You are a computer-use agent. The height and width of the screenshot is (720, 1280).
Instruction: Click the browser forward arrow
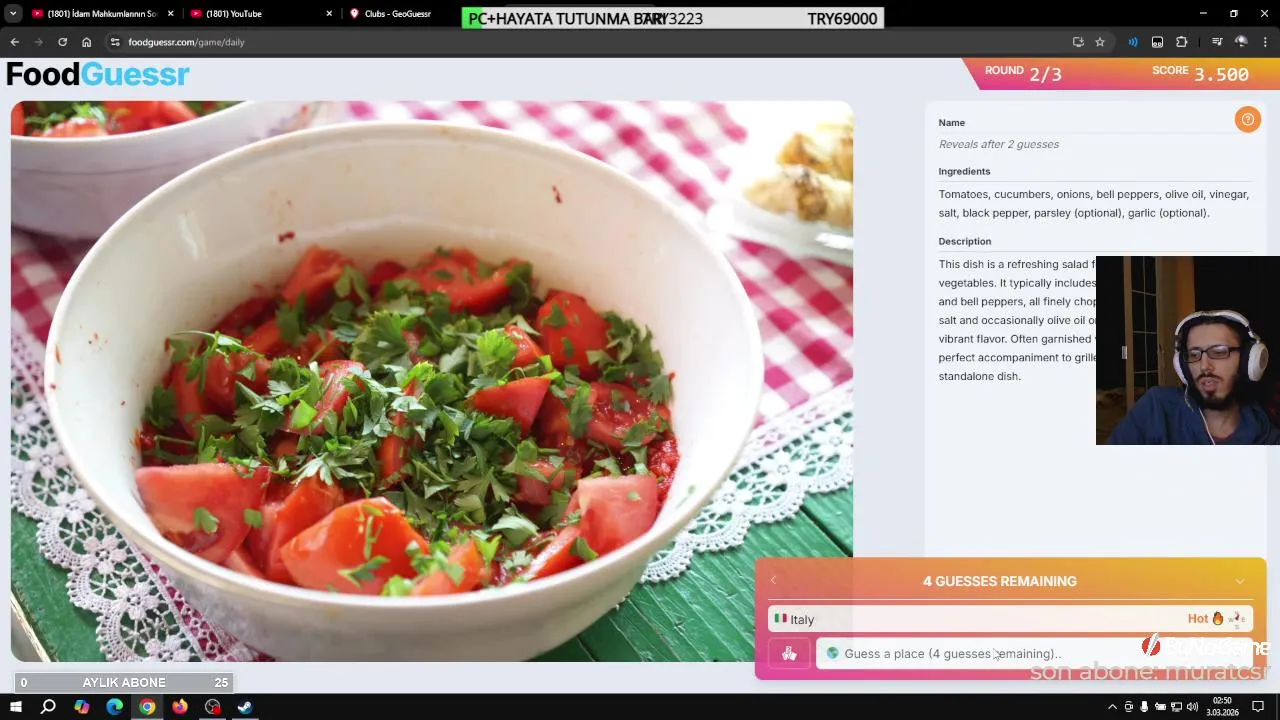(x=38, y=42)
